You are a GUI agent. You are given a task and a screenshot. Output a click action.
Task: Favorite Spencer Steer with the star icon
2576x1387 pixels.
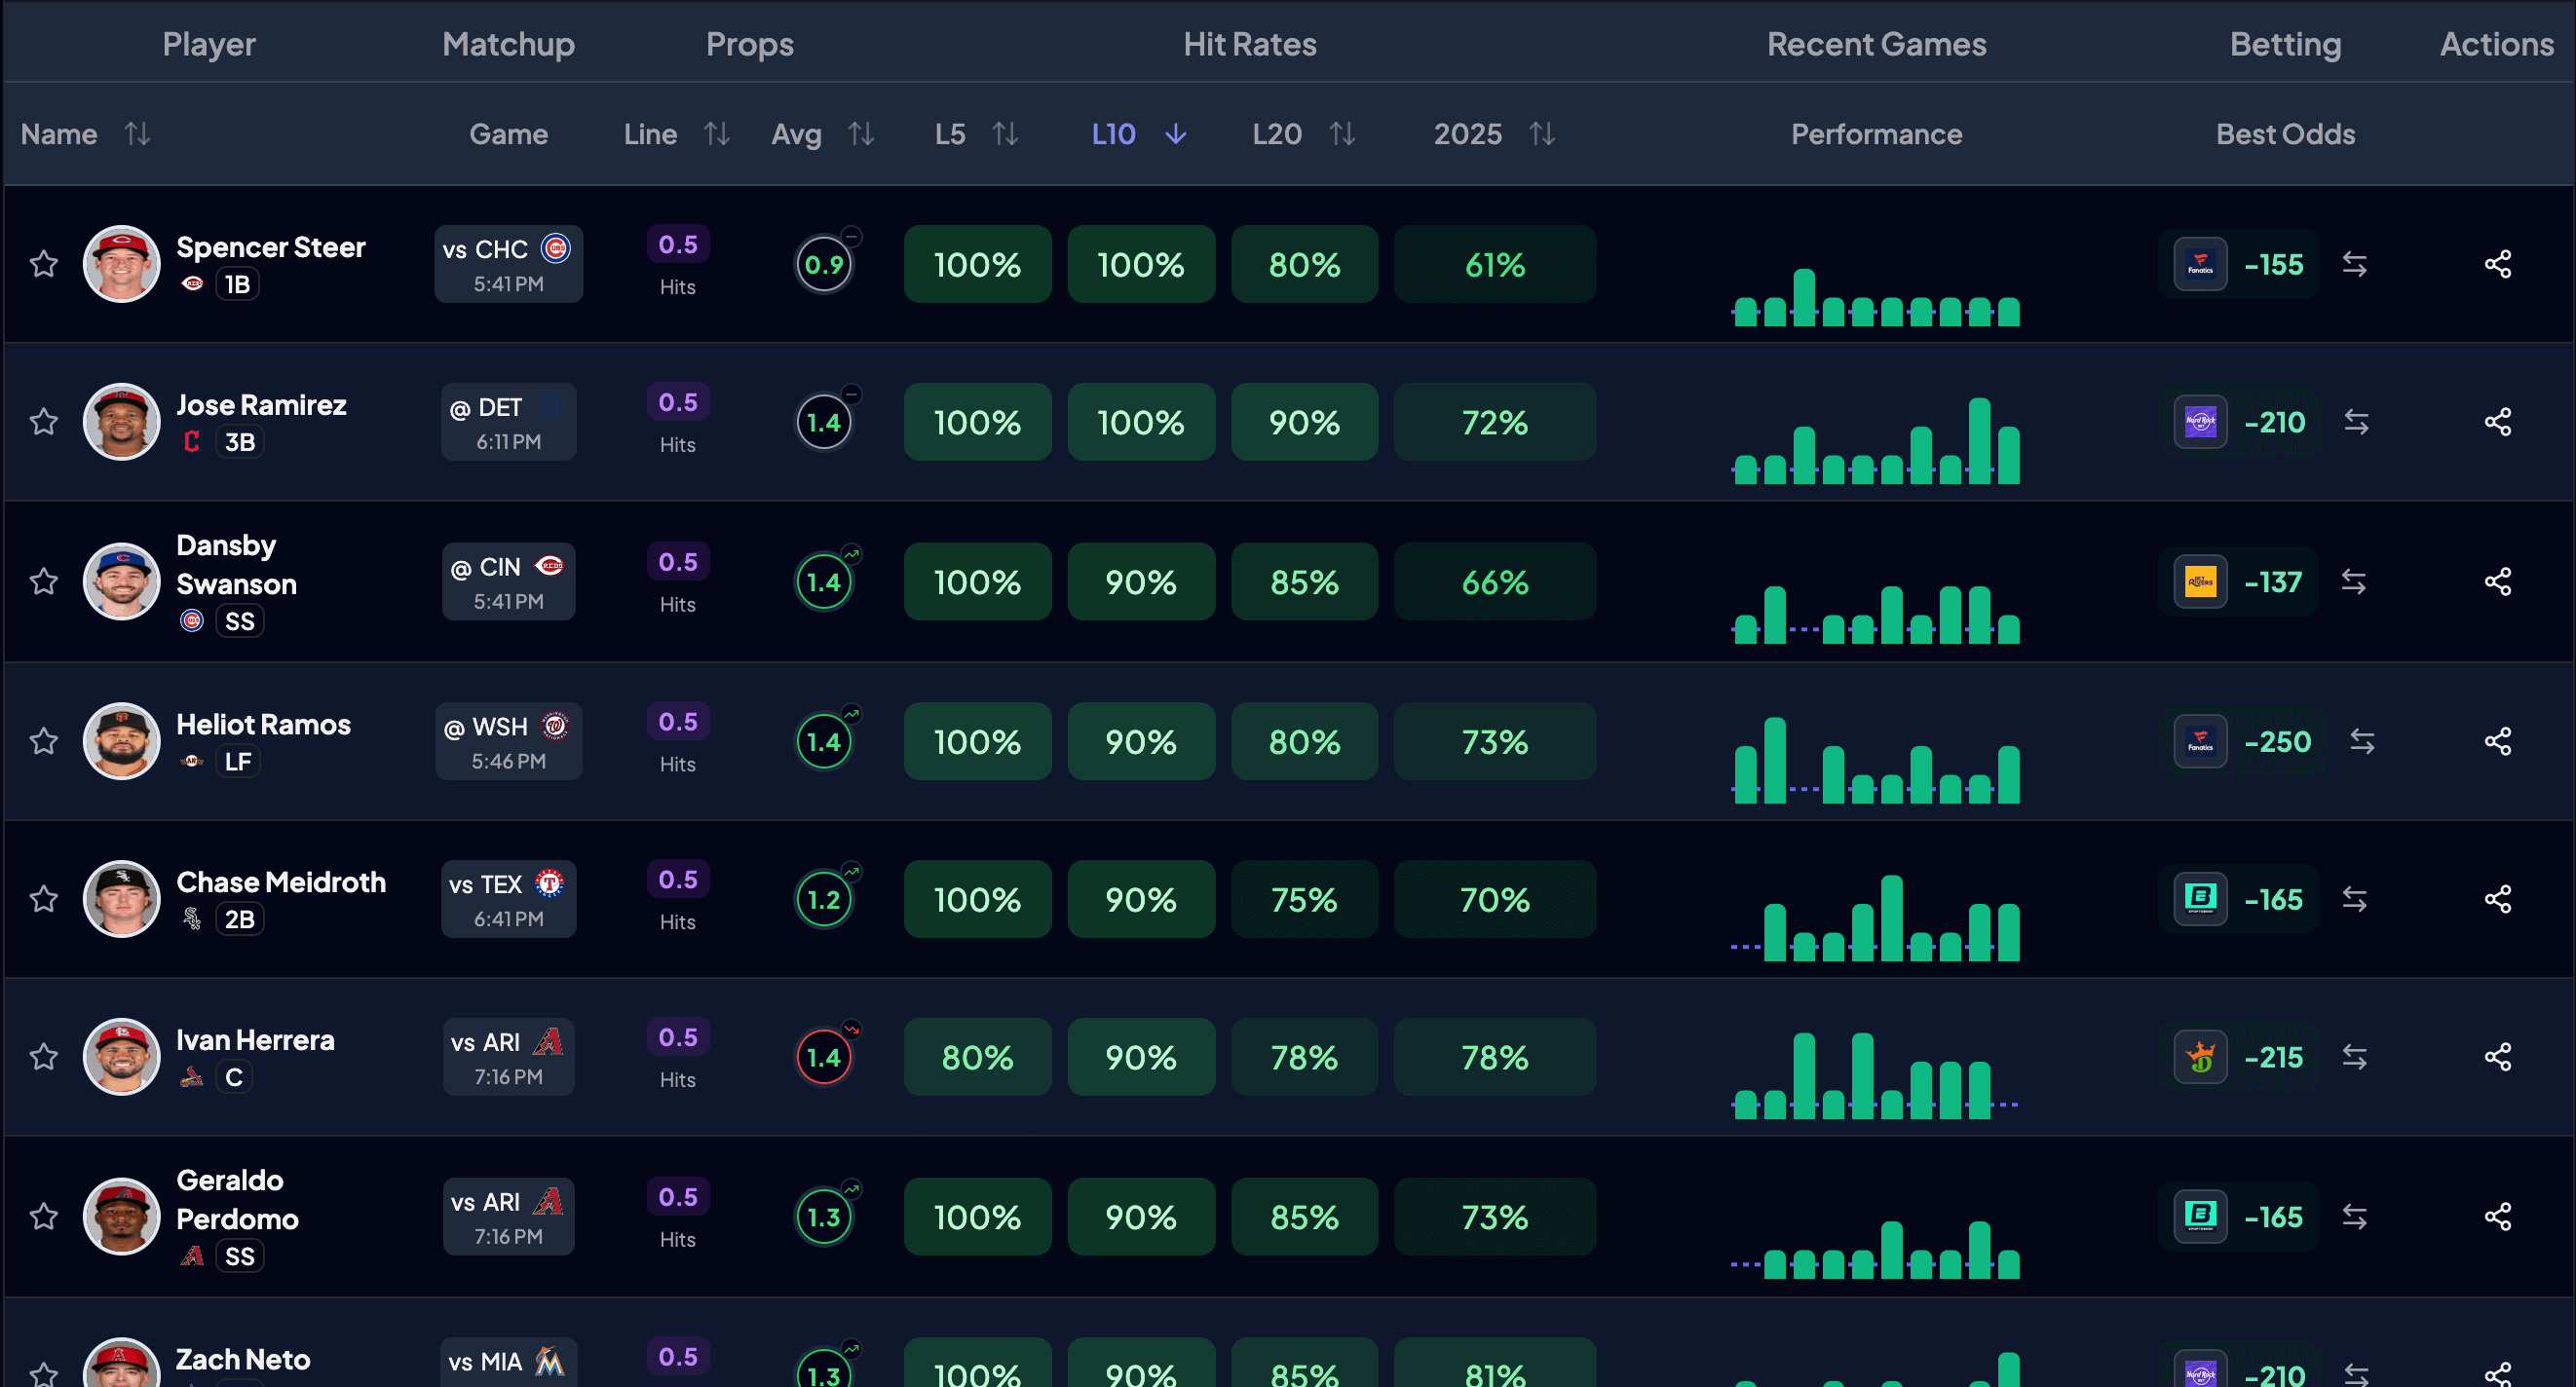(43, 264)
